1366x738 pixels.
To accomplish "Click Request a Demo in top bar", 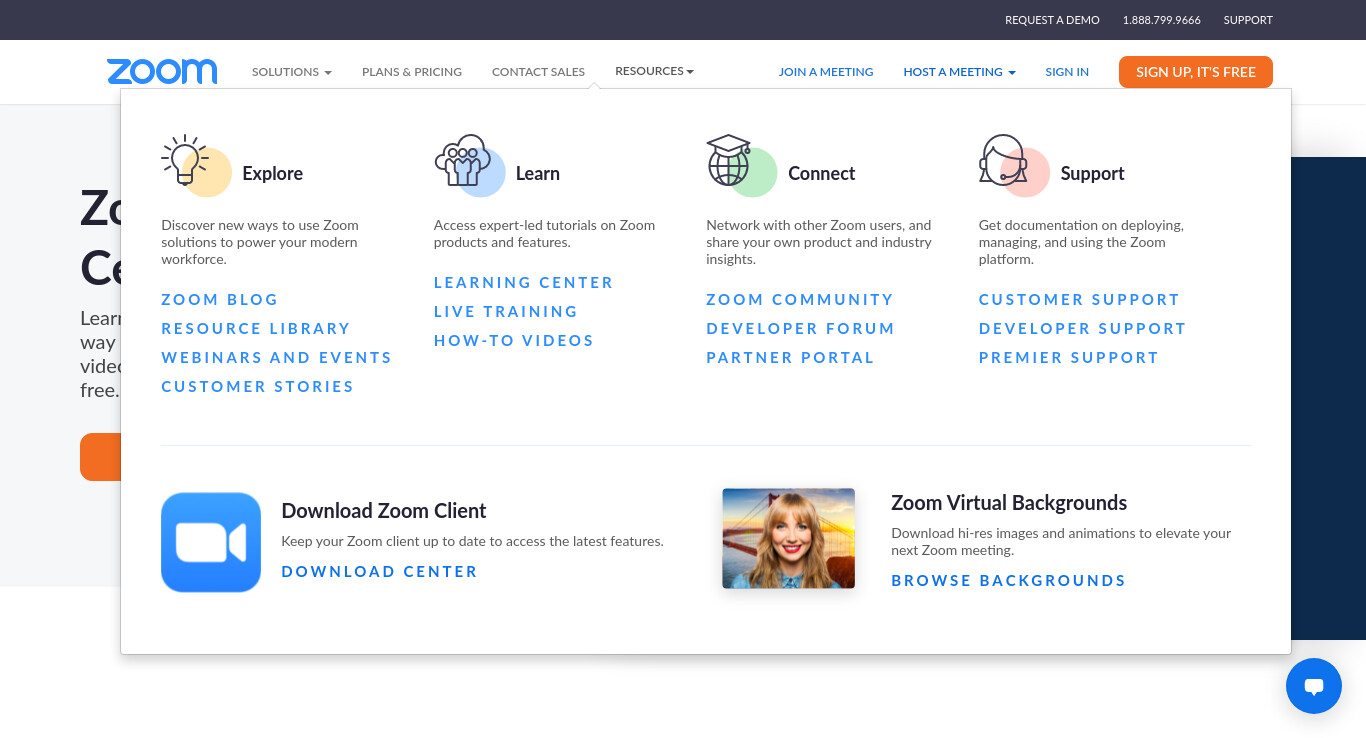I will click(1052, 20).
